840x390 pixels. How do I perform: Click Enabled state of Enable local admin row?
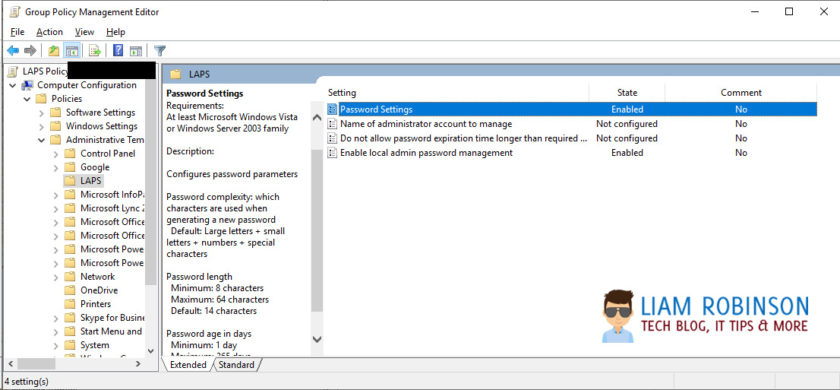coord(627,153)
